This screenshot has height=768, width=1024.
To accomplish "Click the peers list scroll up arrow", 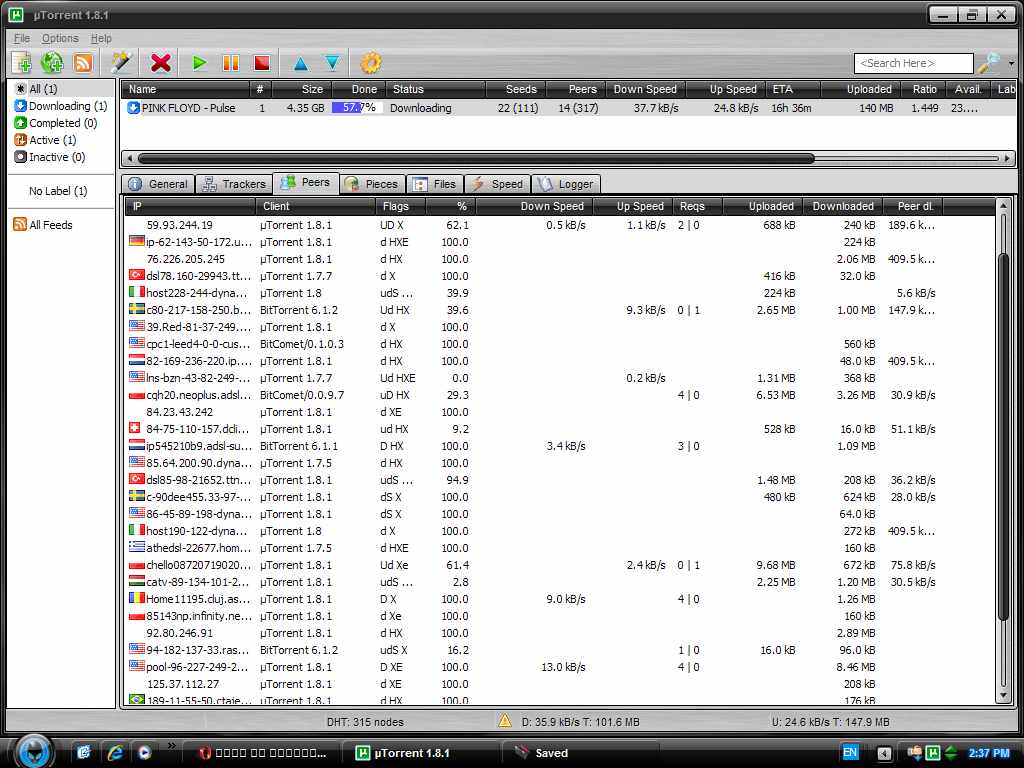I will tap(1004, 206).
